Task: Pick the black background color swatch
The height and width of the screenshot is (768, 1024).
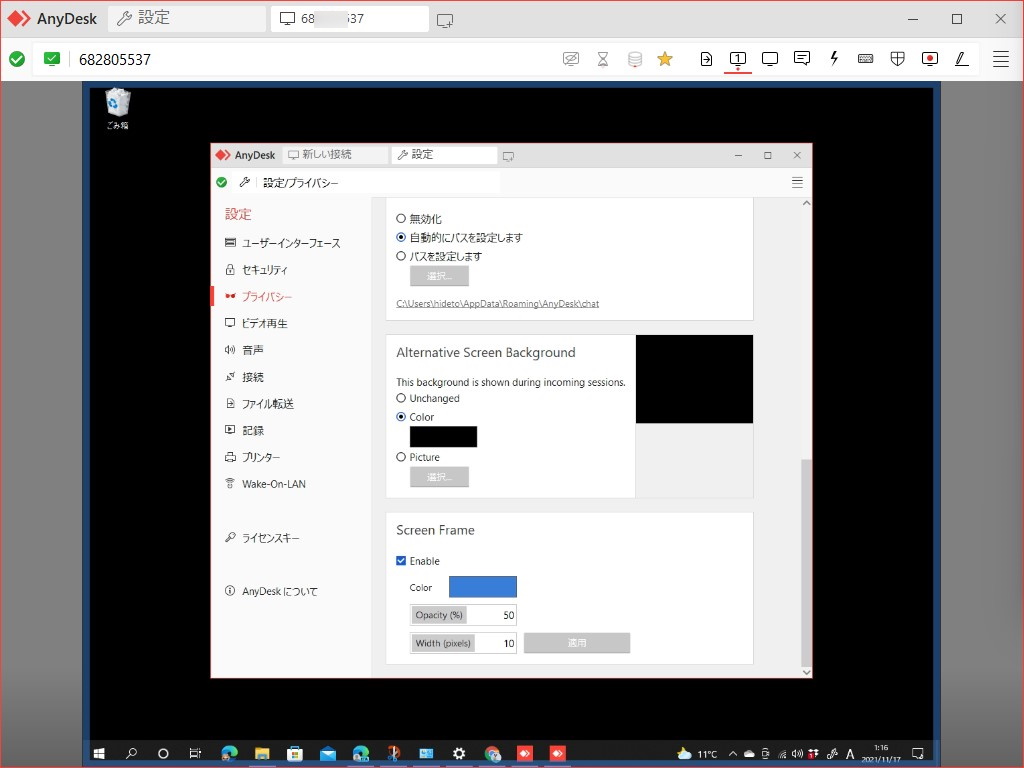Action: pyautogui.click(x=443, y=437)
